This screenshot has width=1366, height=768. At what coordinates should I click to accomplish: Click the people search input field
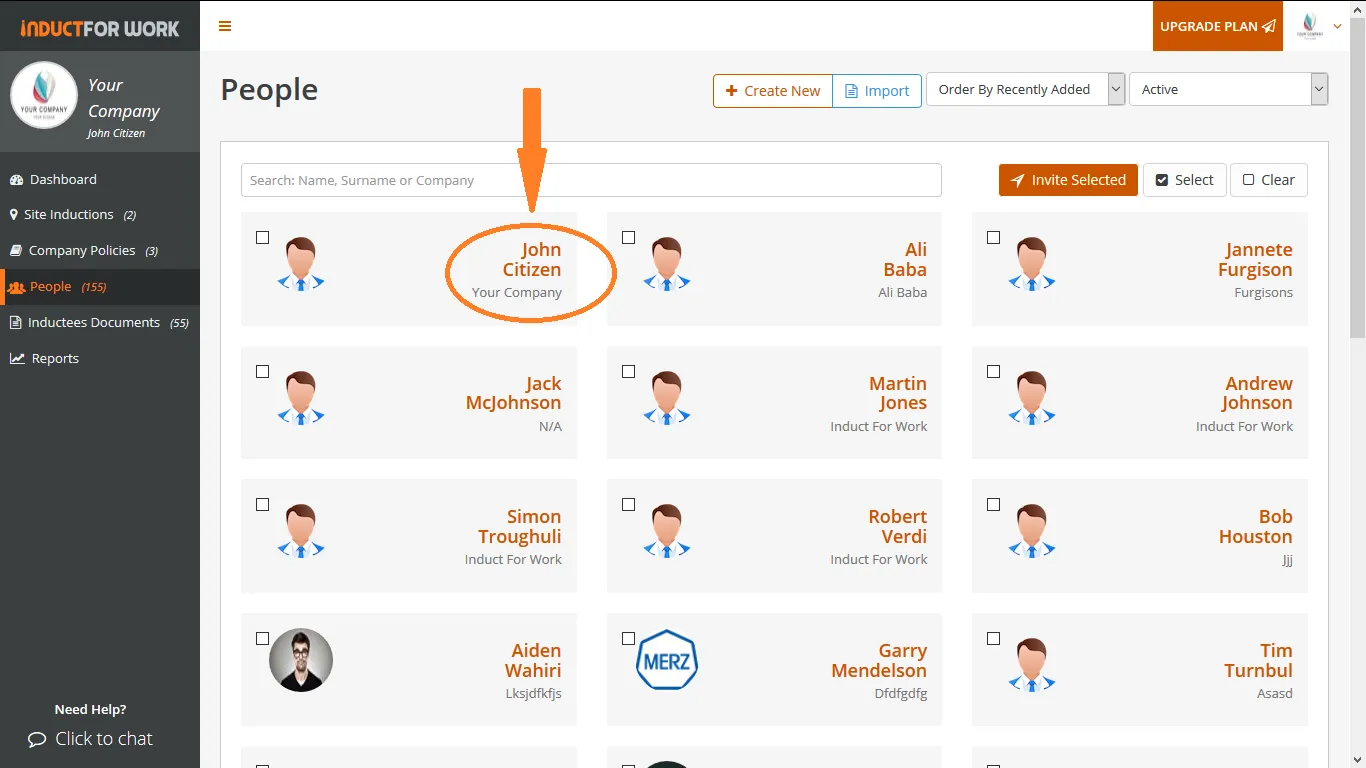591,181
